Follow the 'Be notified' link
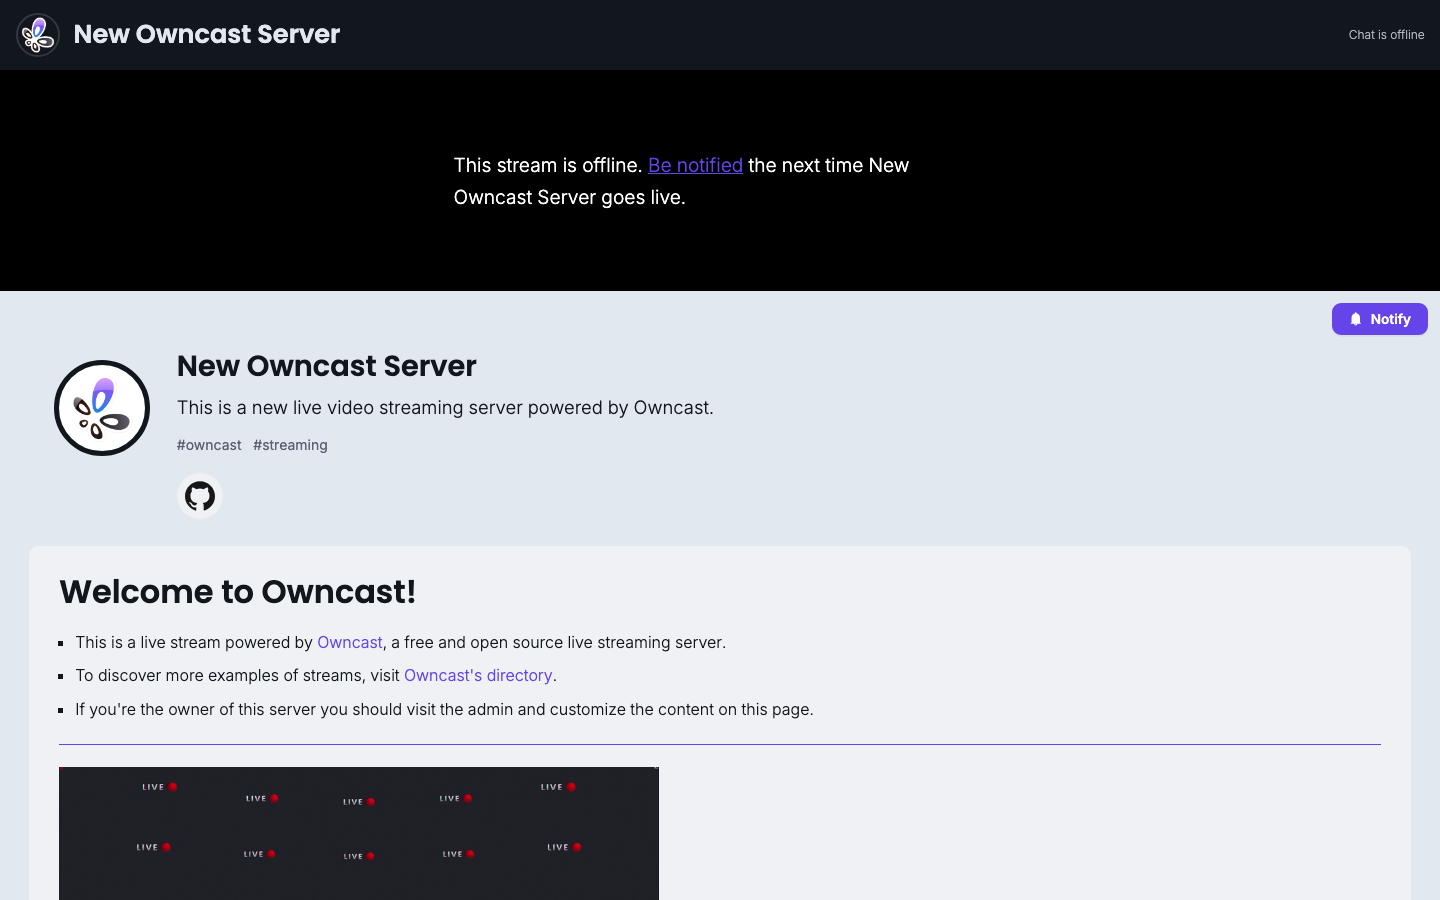This screenshot has height=900, width=1440. (695, 165)
